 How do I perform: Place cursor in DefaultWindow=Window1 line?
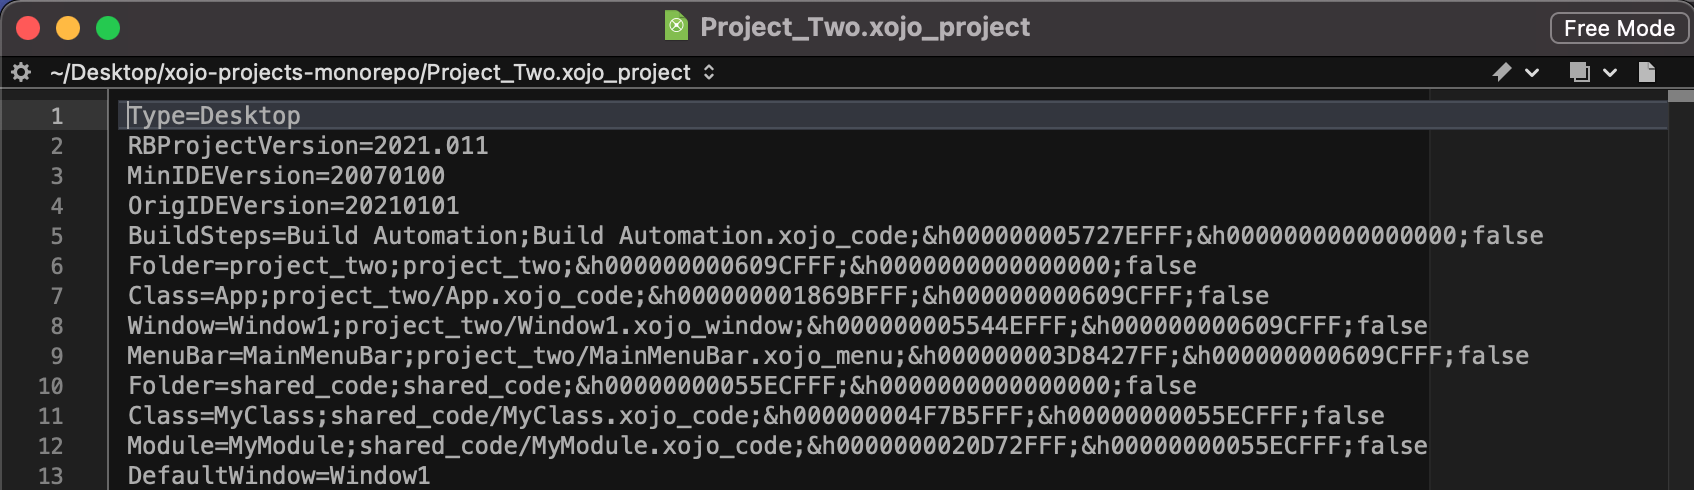tap(279, 476)
